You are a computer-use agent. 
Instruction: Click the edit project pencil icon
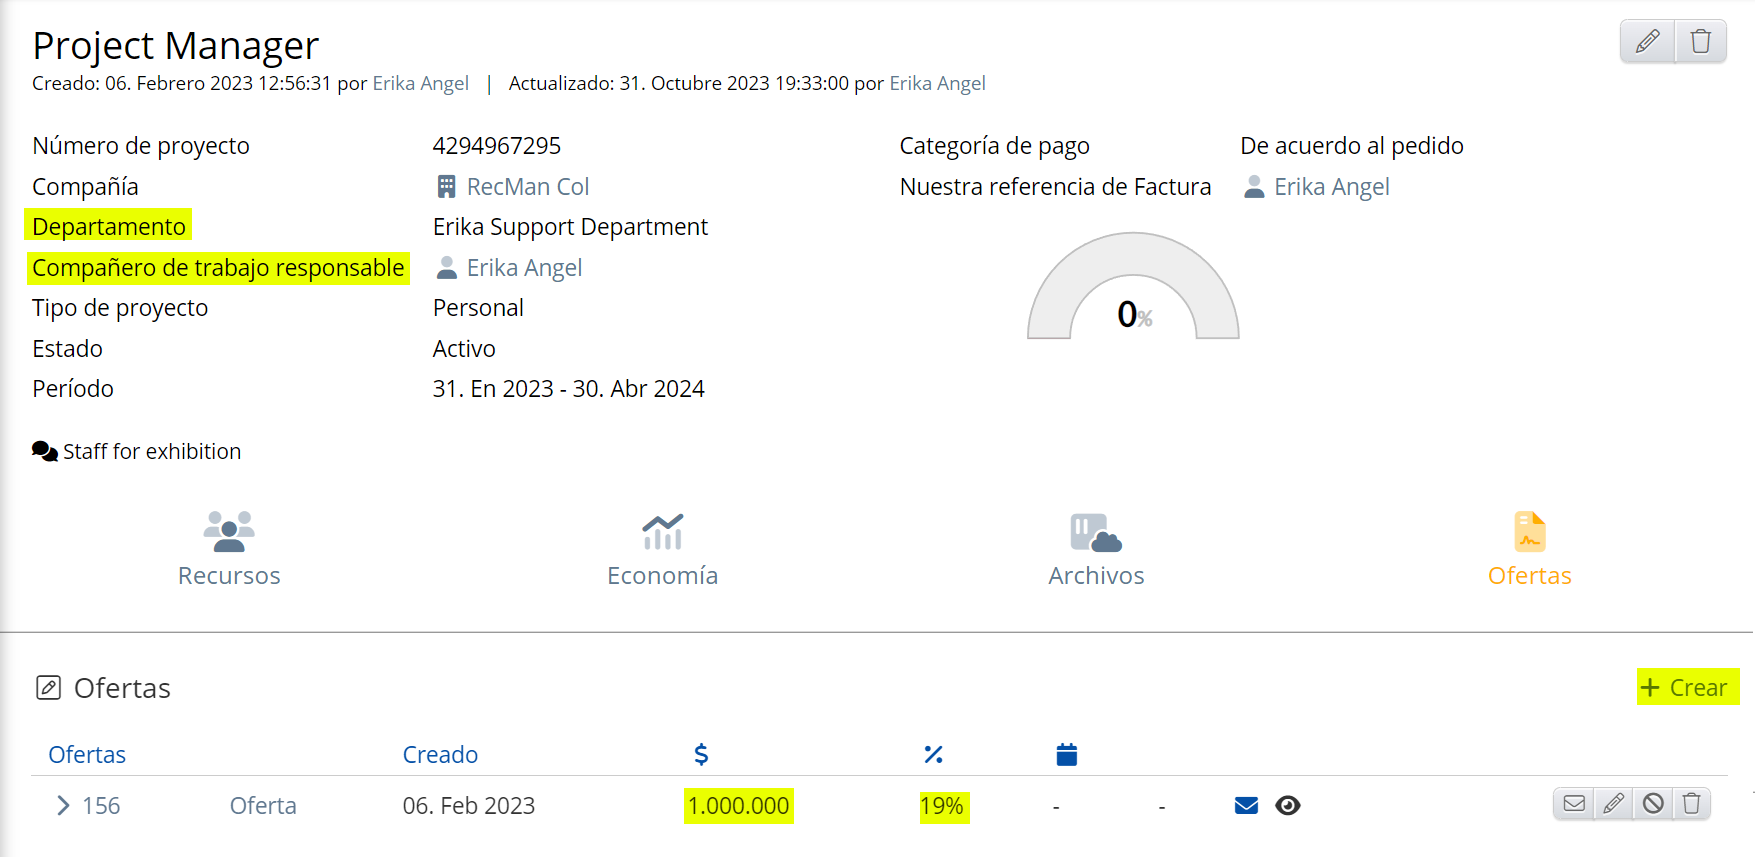[x=1647, y=42]
